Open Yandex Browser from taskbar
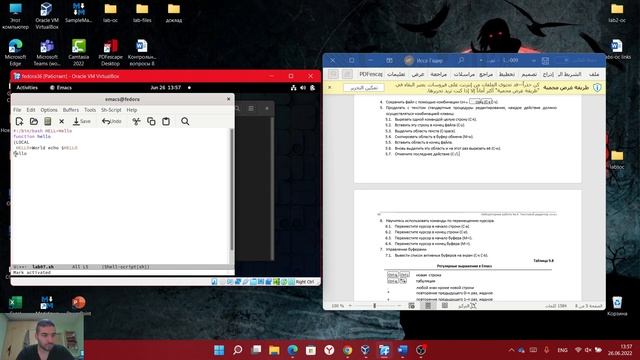 coord(329,350)
